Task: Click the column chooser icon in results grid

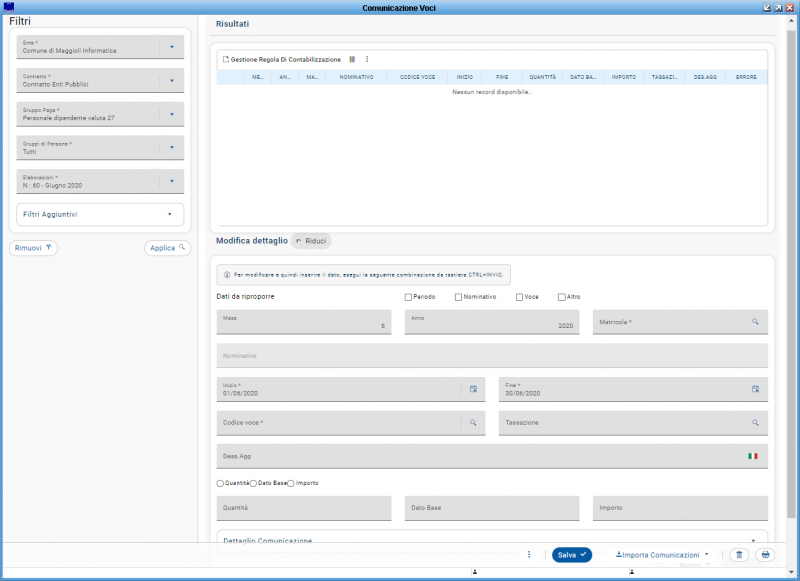Action: tap(352, 60)
